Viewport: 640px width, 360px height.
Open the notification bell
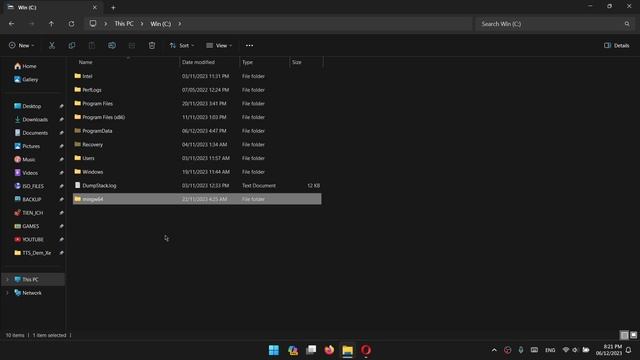[x=629, y=350]
